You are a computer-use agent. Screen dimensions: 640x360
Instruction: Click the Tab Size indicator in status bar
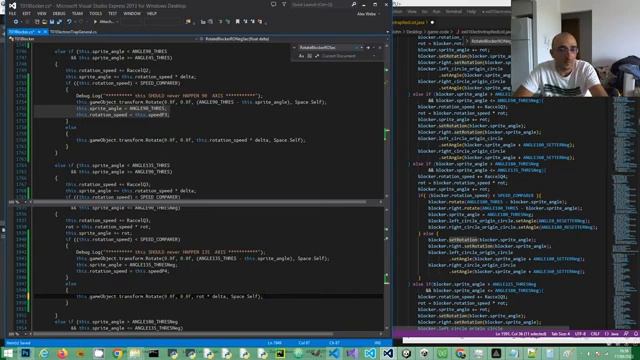click(560, 334)
